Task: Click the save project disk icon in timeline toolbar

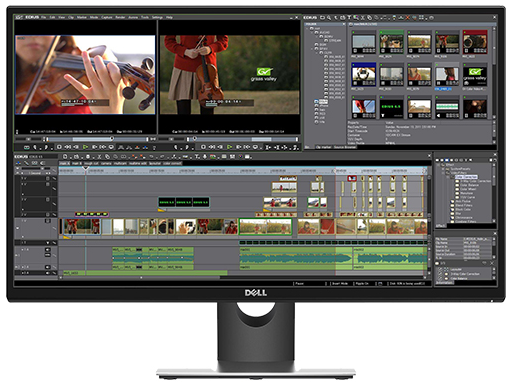Action: (x=88, y=157)
